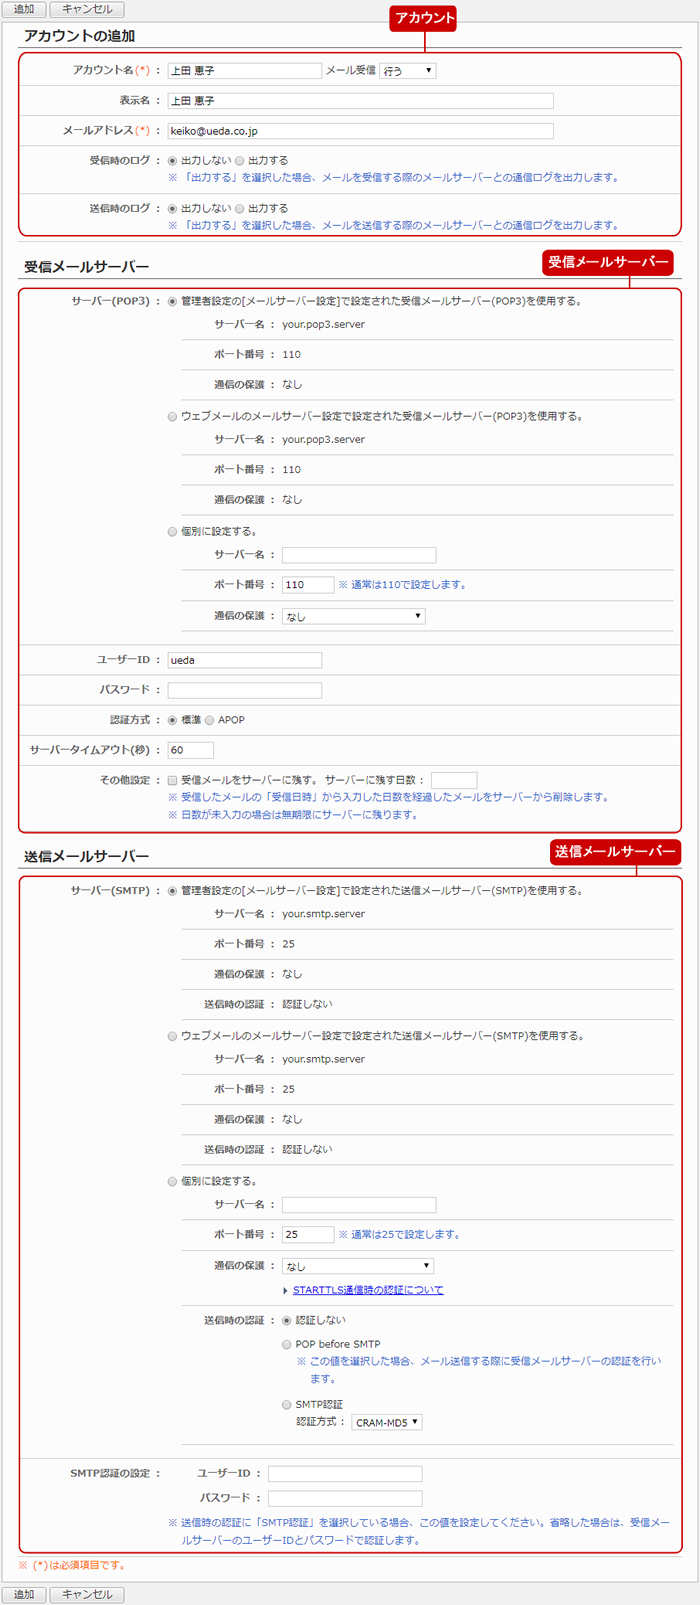The image size is (700, 1605).
Task: Click the SMTP認証 ユーザーID field
Action: 345,1474
